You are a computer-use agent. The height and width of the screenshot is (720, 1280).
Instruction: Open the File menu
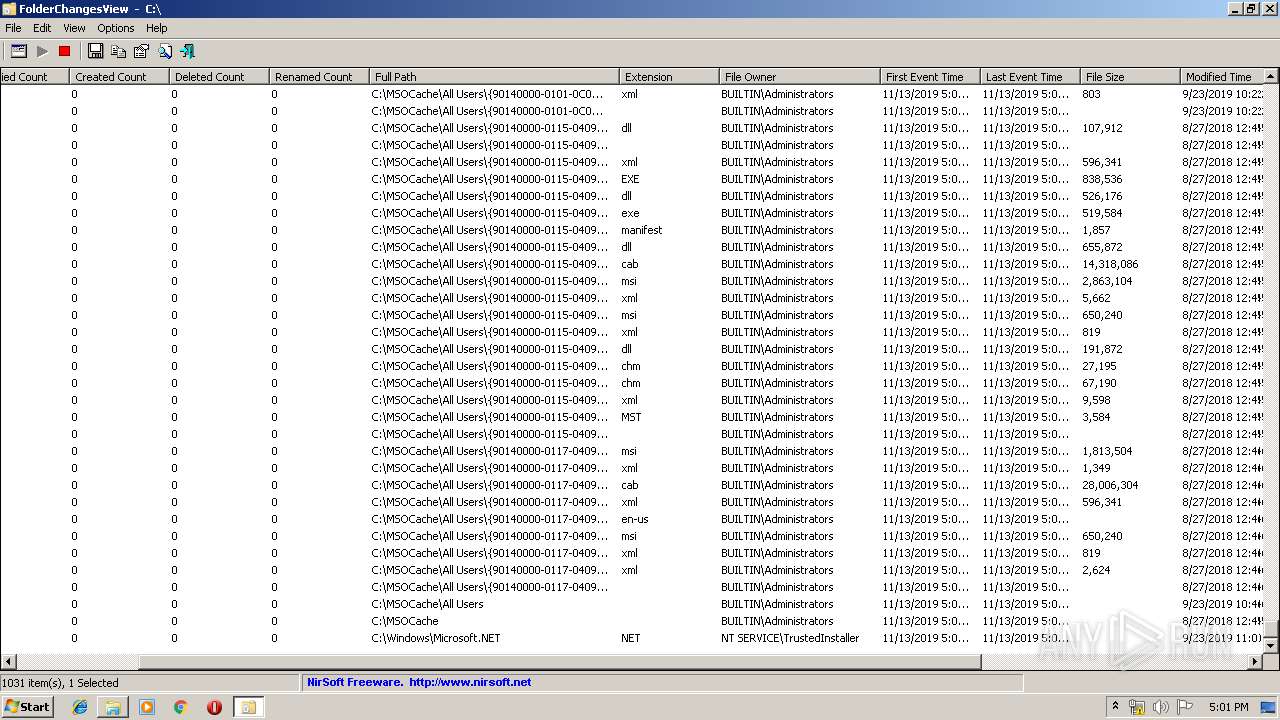tap(13, 28)
